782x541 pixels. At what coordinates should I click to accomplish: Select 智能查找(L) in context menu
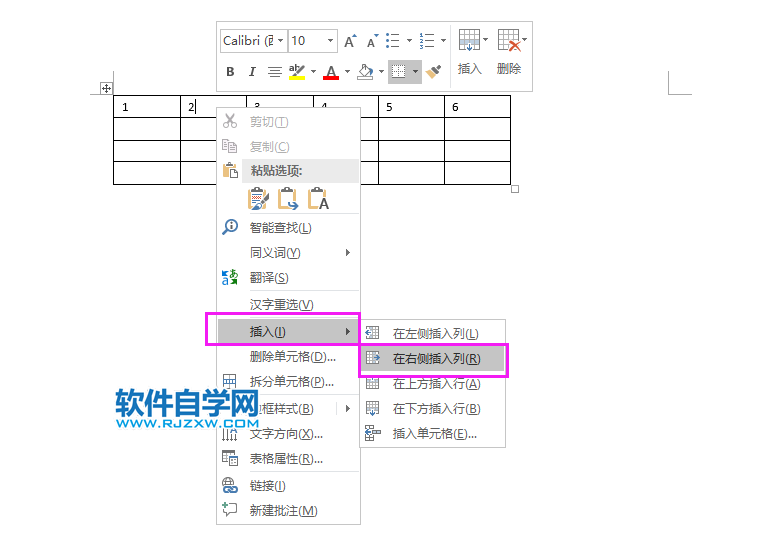tap(288, 228)
